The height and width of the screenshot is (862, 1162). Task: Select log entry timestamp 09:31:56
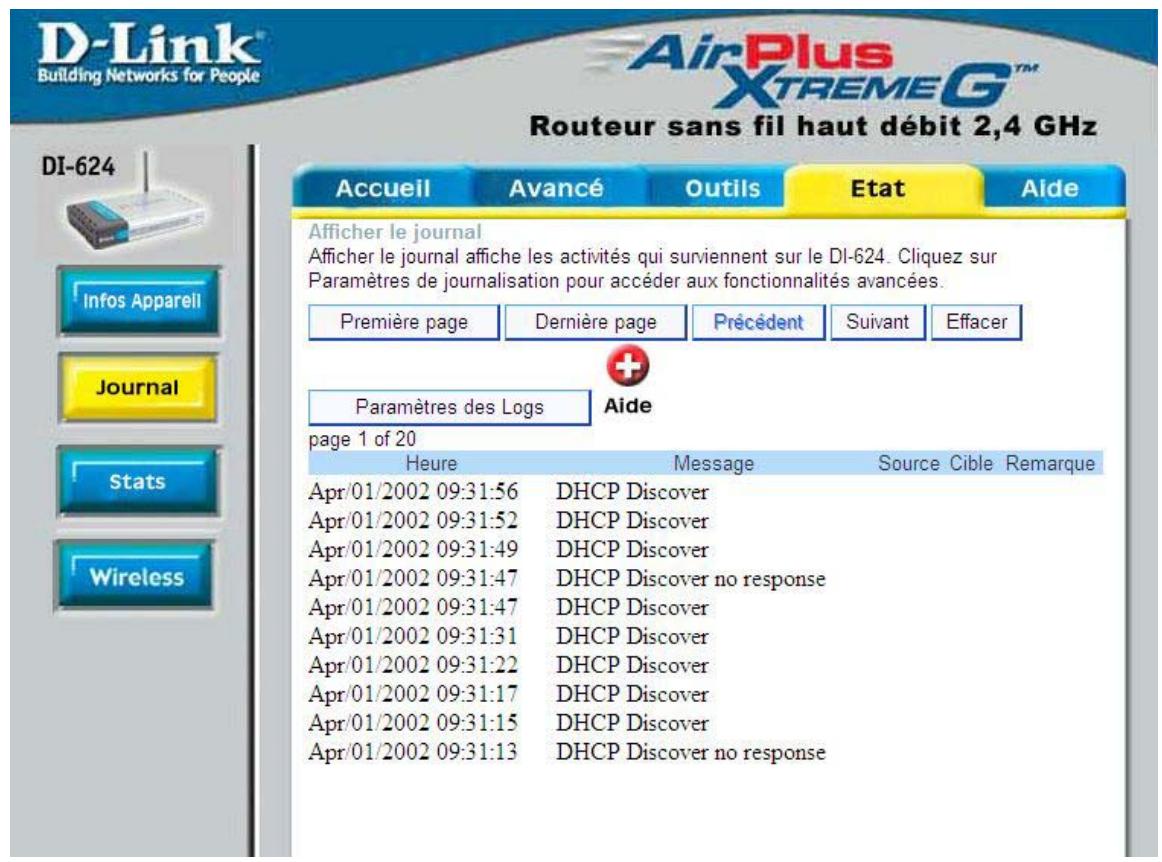click(413, 492)
